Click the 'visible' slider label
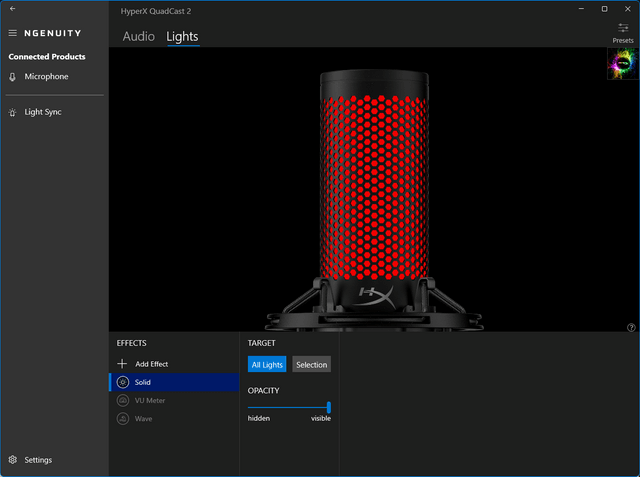 pyautogui.click(x=321, y=418)
